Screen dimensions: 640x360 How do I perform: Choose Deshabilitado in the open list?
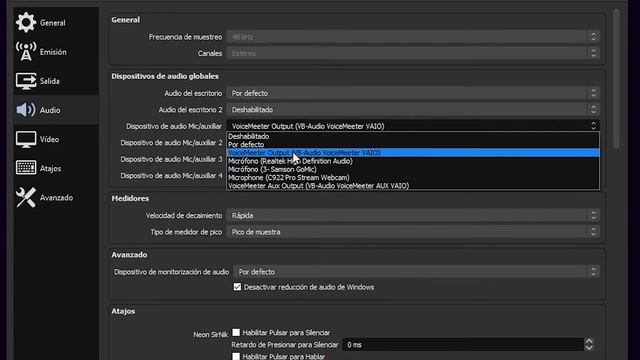tap(413, 136)
